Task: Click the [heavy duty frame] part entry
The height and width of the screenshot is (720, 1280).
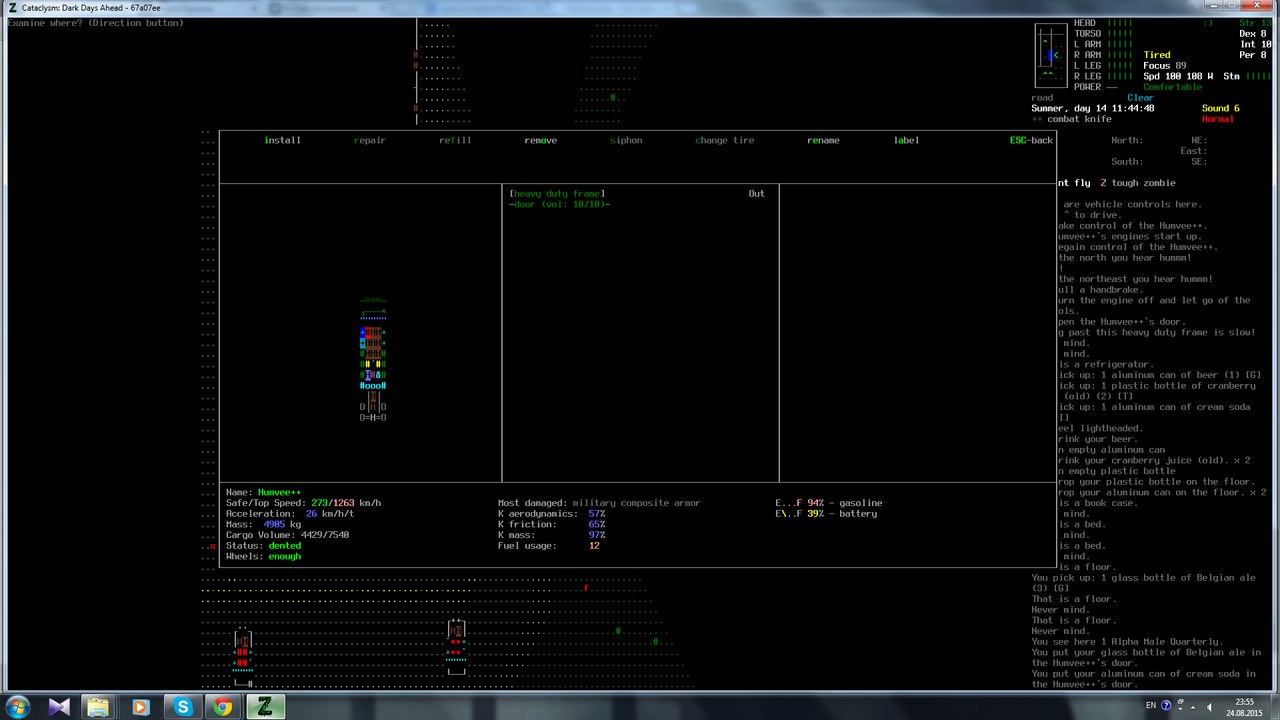Action: pyautogui.click(x=557, y=193)
